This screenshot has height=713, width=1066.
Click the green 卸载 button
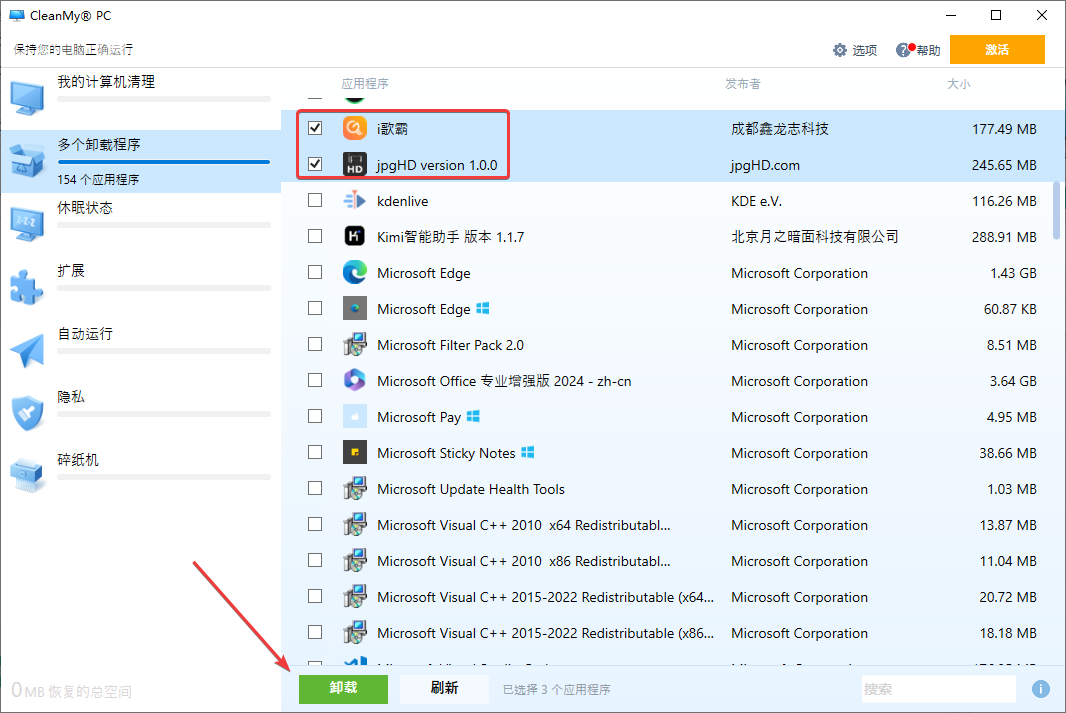point(343,689)
